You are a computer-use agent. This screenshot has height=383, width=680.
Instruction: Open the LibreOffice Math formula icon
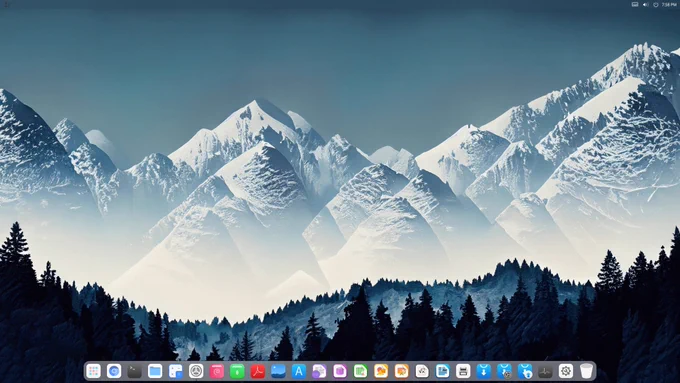click(422, 371)
